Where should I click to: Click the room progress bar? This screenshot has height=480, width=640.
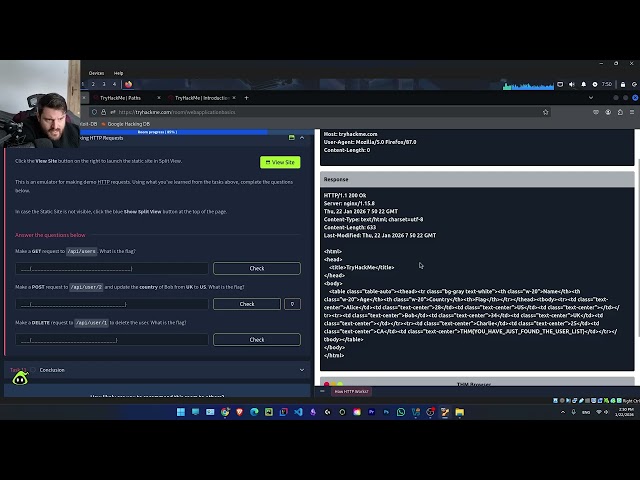(x=157, y=131)
